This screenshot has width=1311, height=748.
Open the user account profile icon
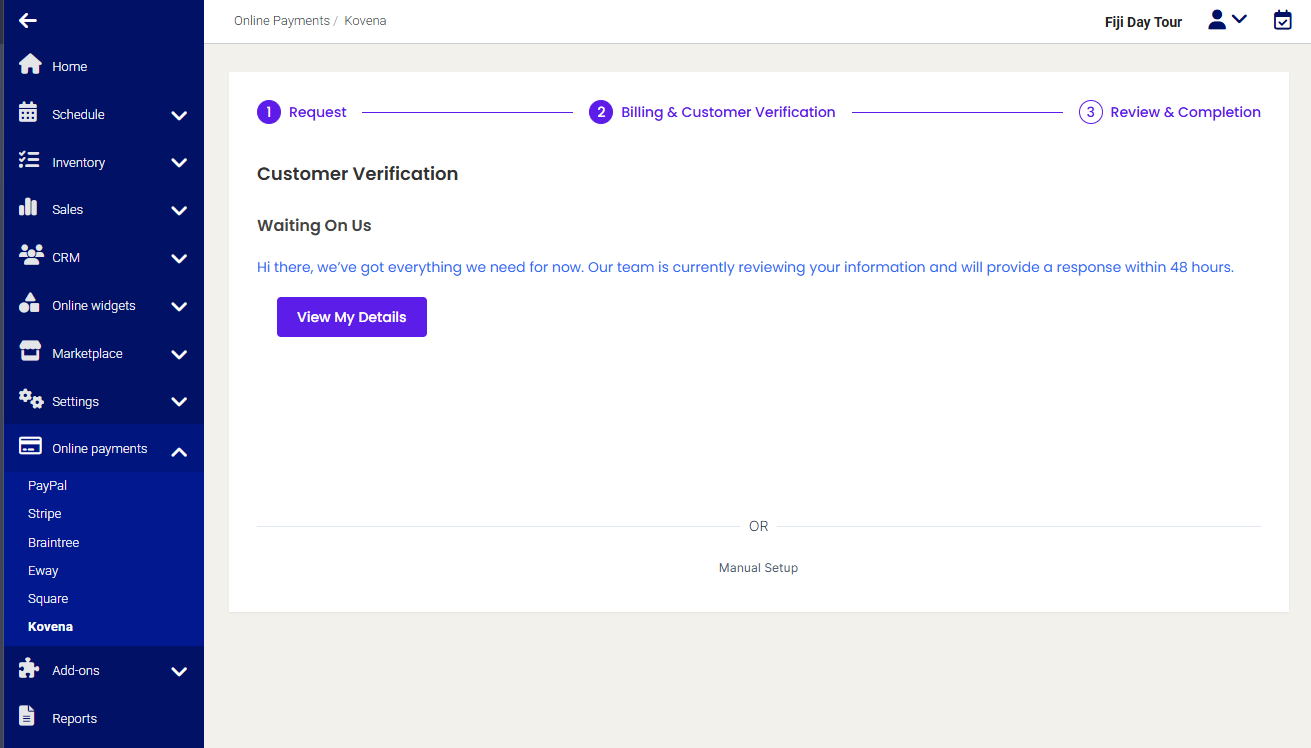coord(1217,19)
